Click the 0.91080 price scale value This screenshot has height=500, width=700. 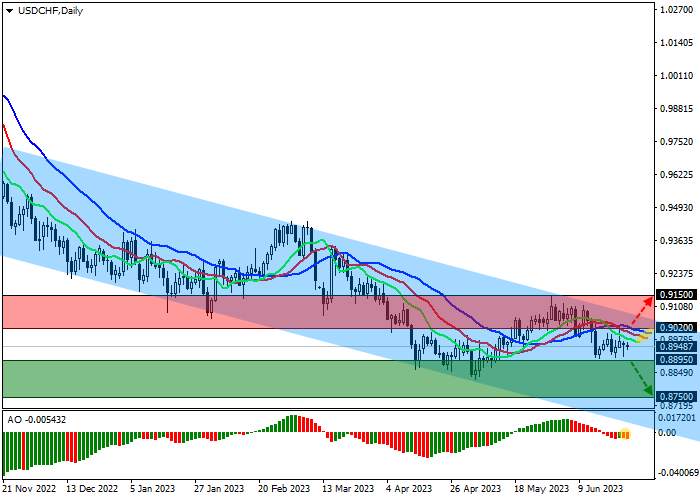(677, 307)
